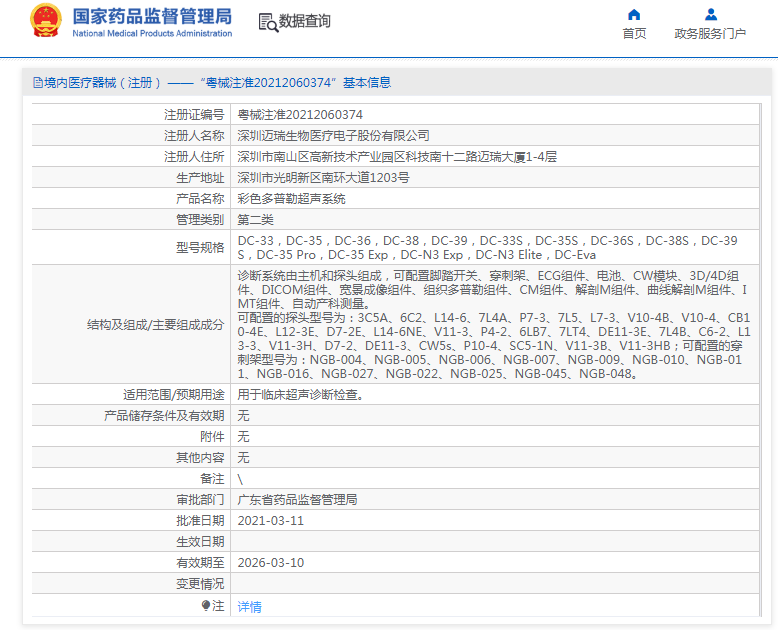Viewport: 778px width, 630px height.
Task: Click production address 深圳市光明新区南环大道1203号
Action: click(323, 178)
